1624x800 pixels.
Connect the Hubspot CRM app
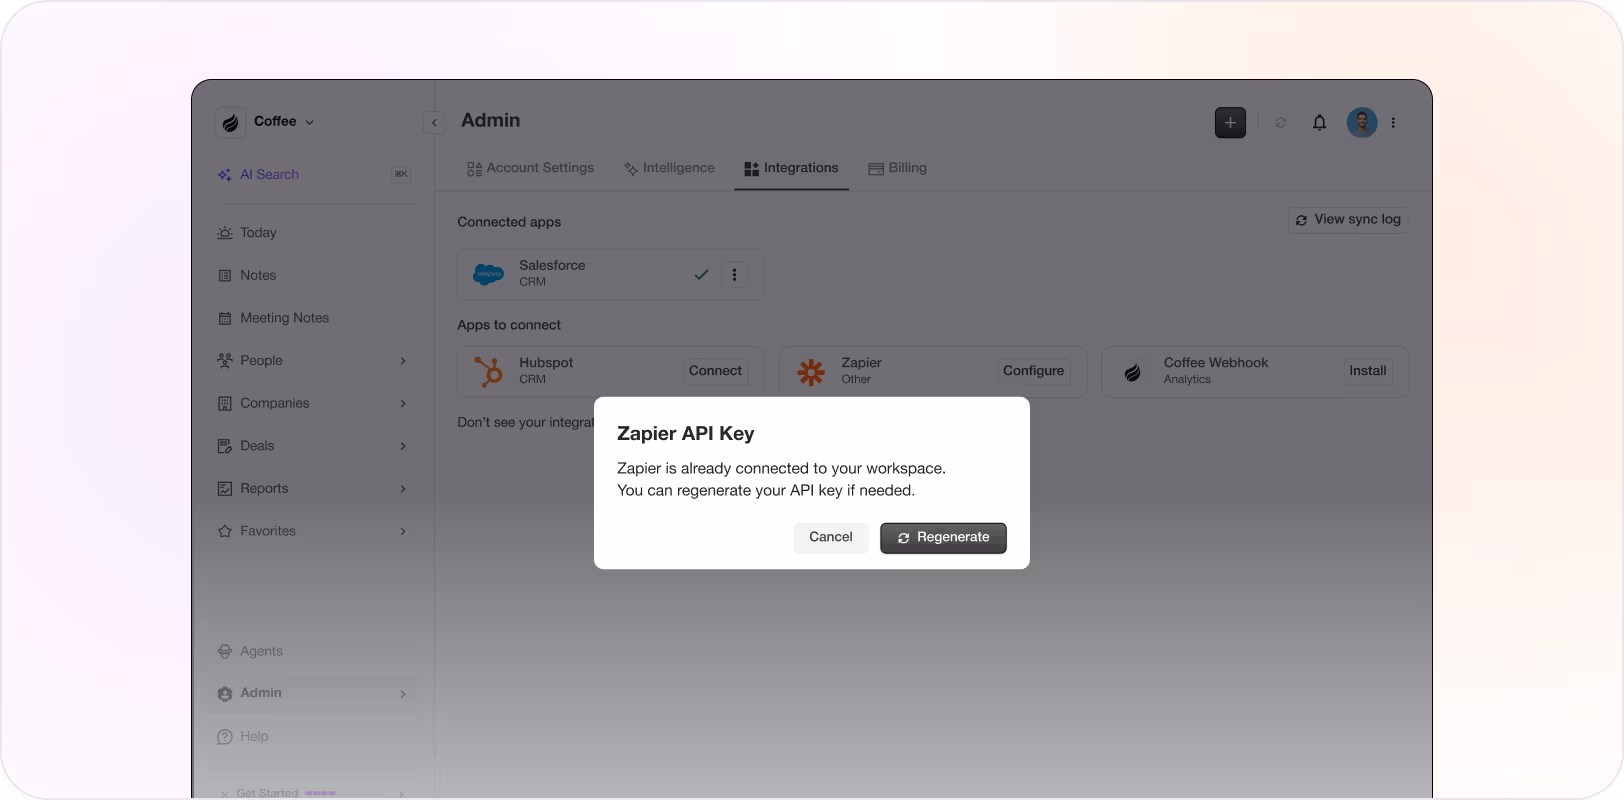pos(715,371)
